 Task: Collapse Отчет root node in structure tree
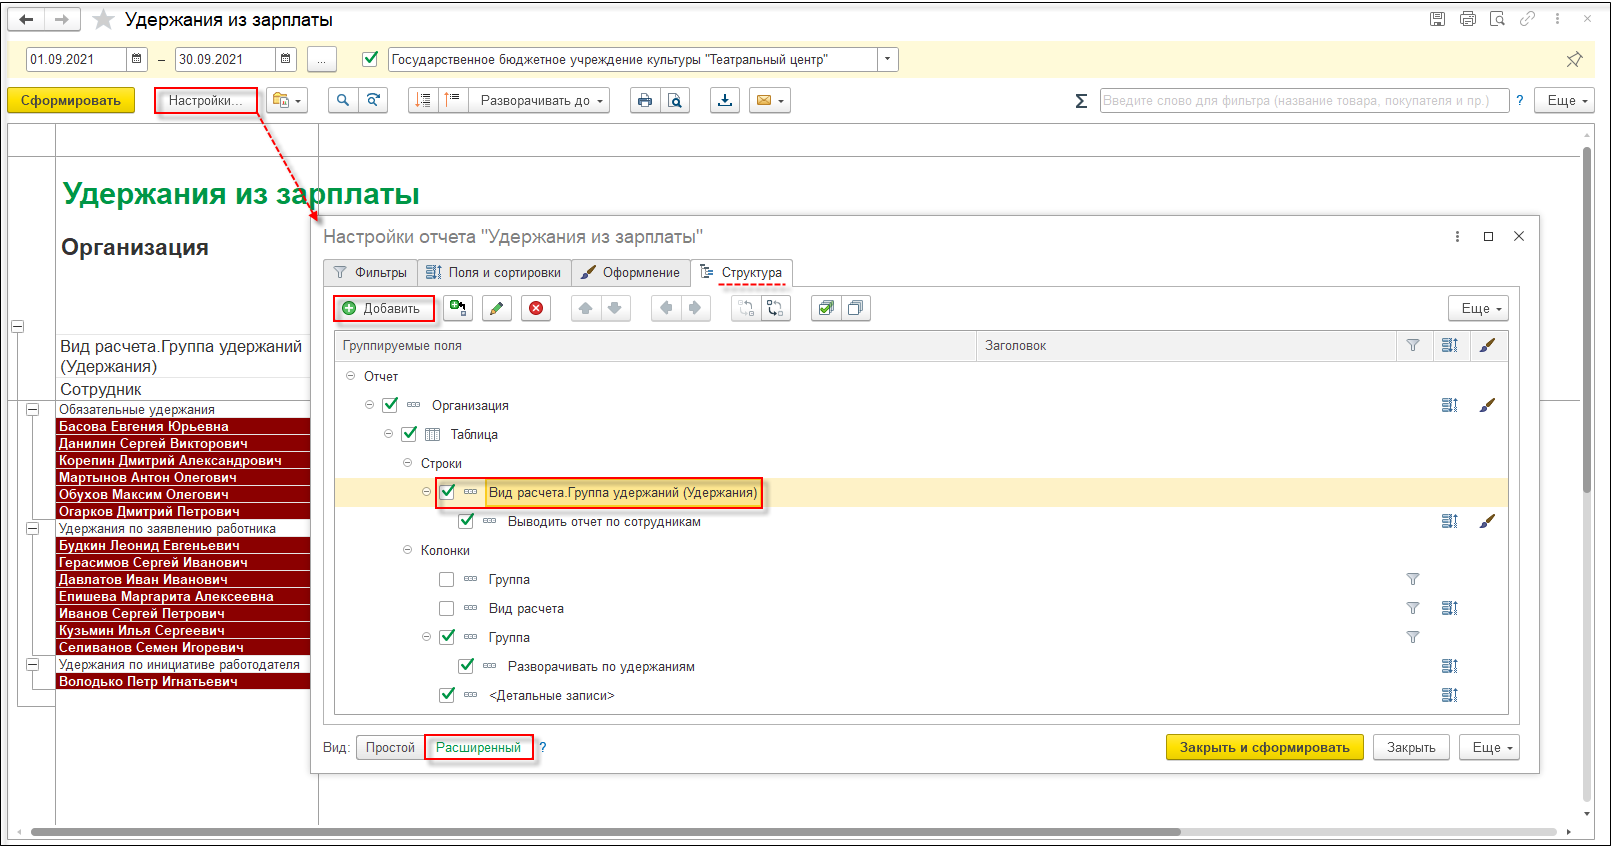coord(350,376)
